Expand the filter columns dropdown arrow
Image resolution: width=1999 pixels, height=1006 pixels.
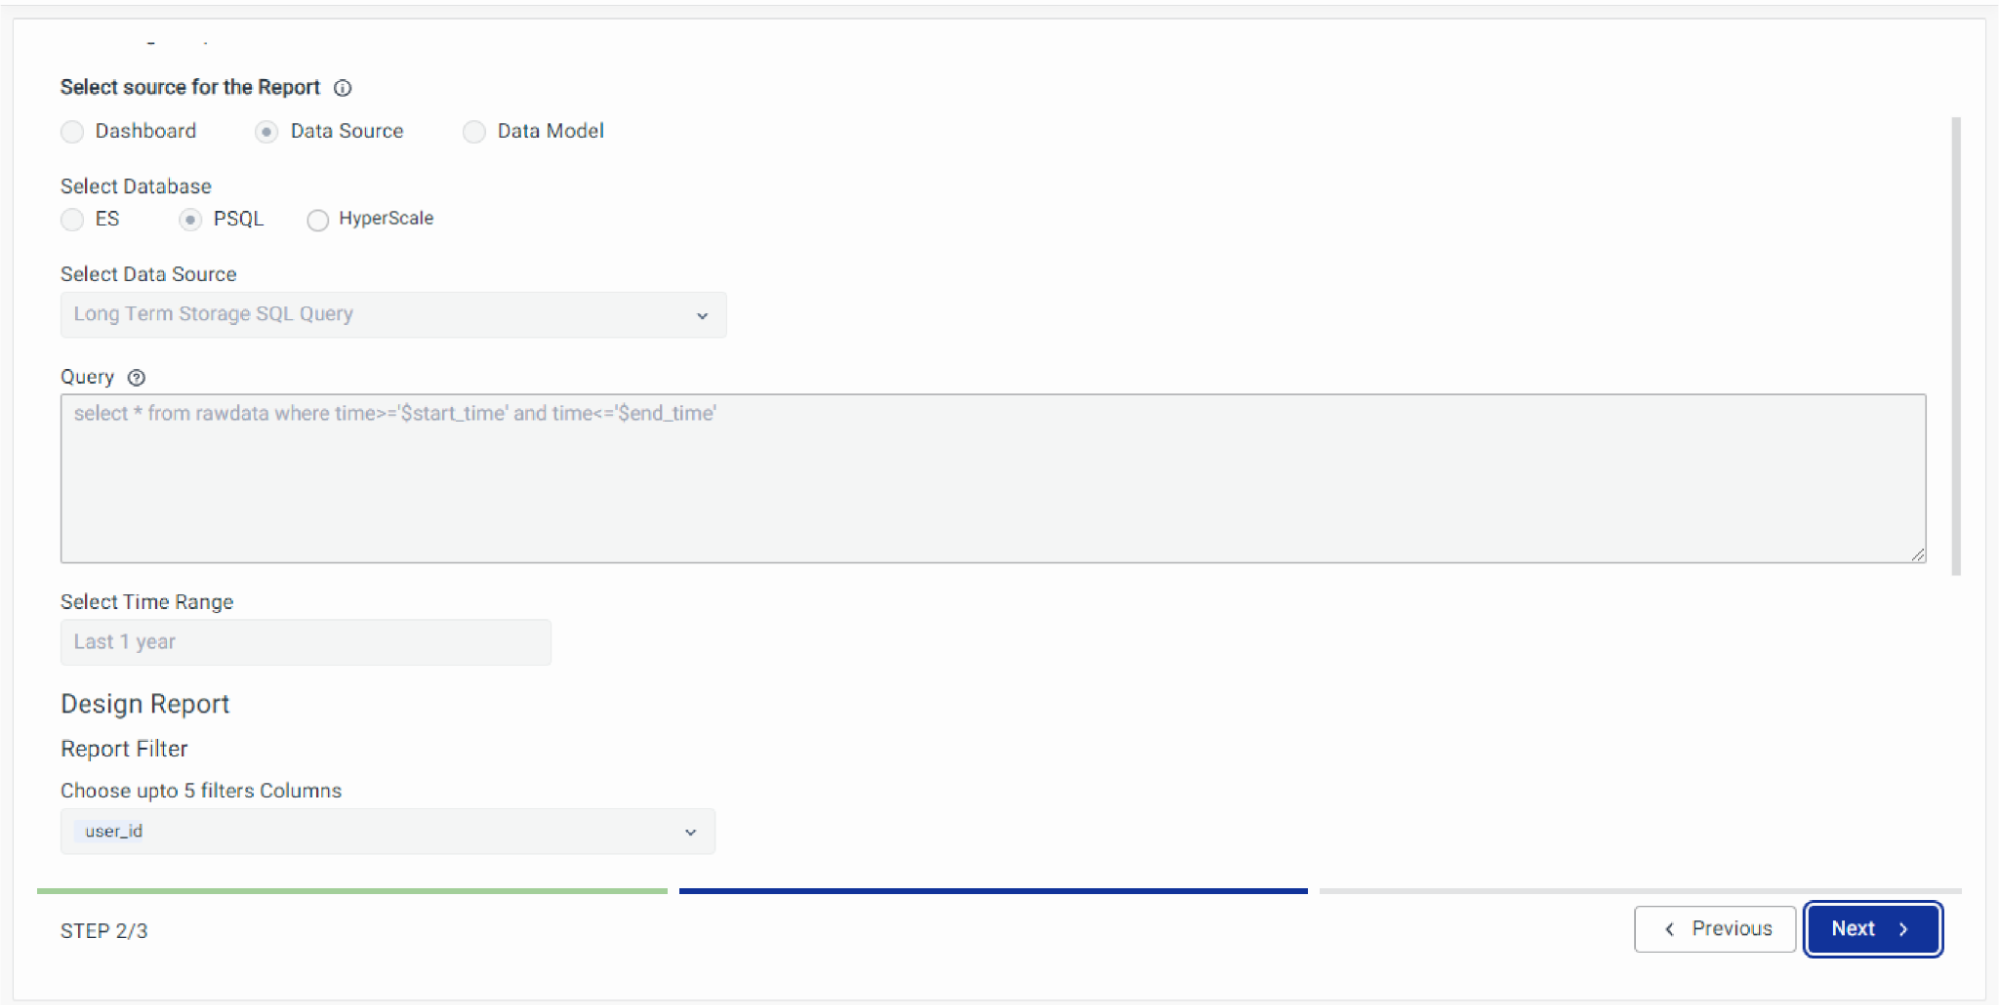pos(690,832)
